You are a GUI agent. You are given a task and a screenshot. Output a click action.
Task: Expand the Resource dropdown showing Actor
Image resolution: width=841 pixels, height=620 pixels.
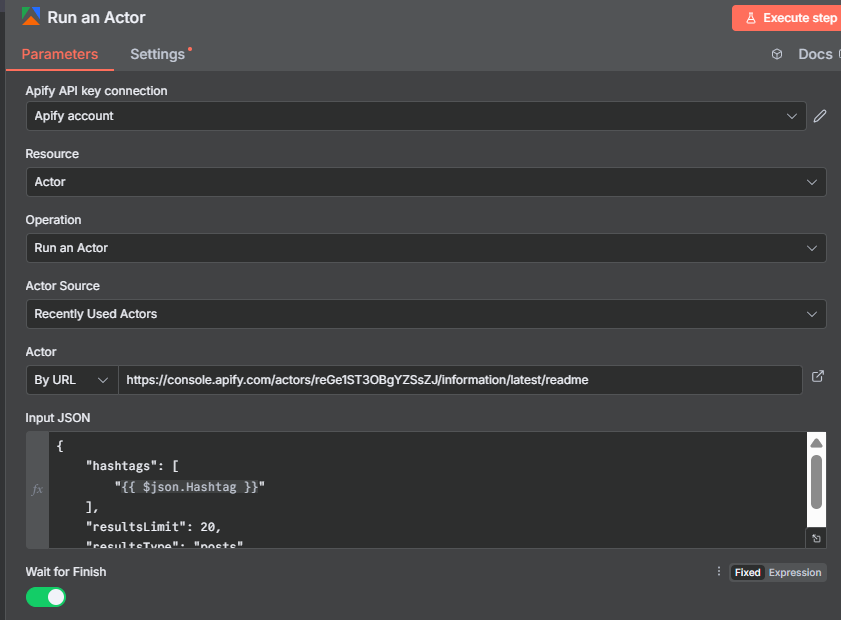click(426, 182)
